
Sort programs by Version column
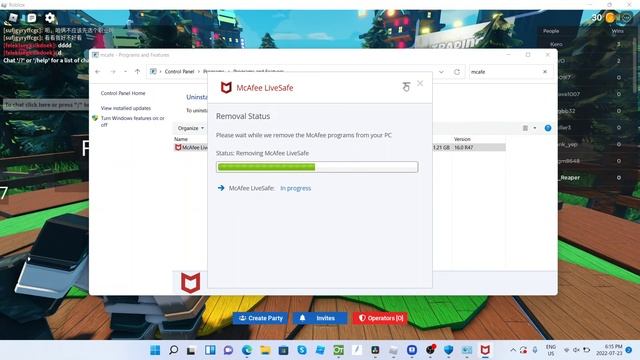click(x=462, y=139)
